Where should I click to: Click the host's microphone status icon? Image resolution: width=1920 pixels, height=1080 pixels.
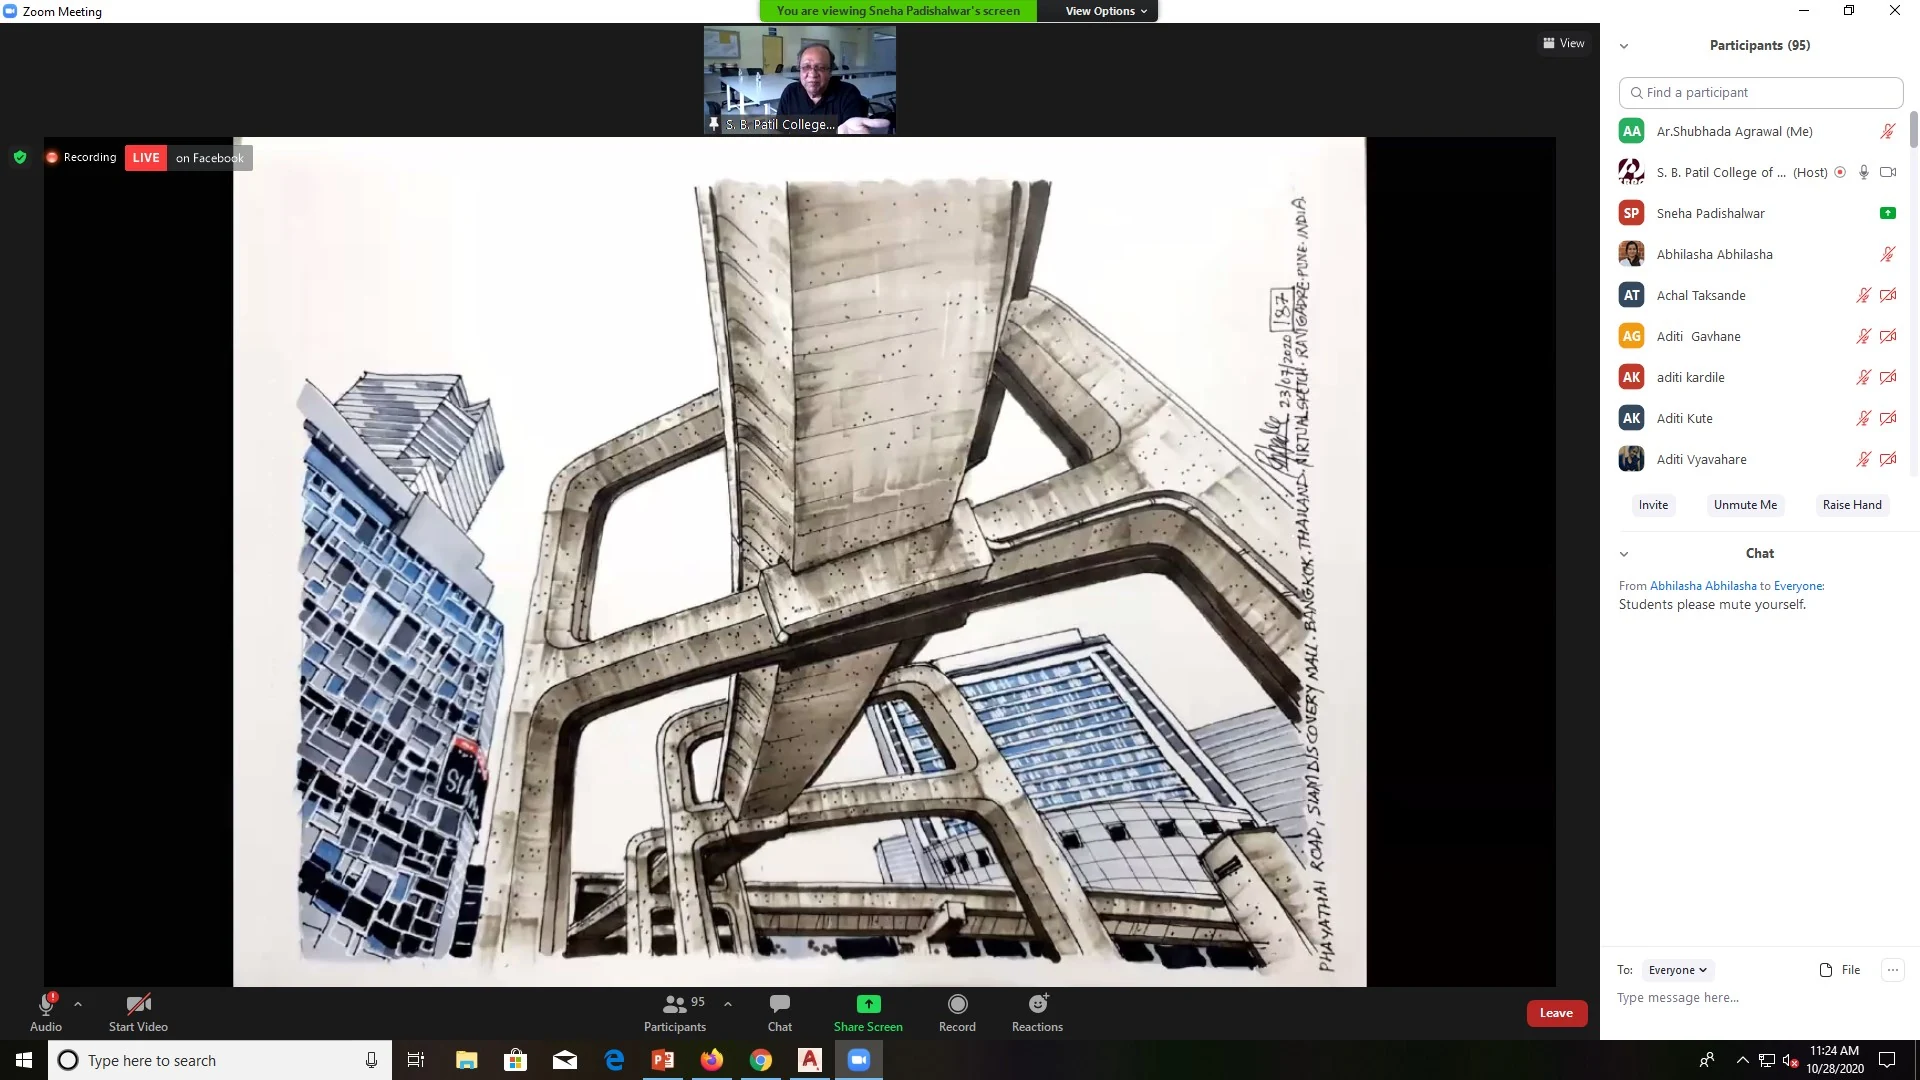click(x=1864, y=172)
